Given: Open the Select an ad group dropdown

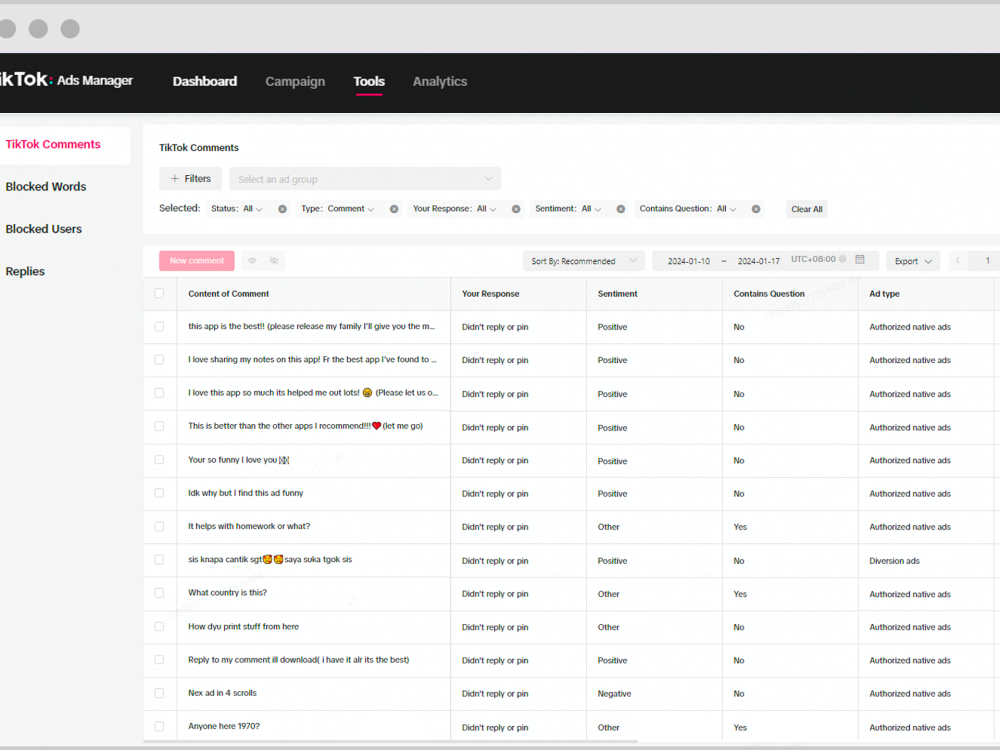Looking at the screenshot, I should [x=365, y=179].
